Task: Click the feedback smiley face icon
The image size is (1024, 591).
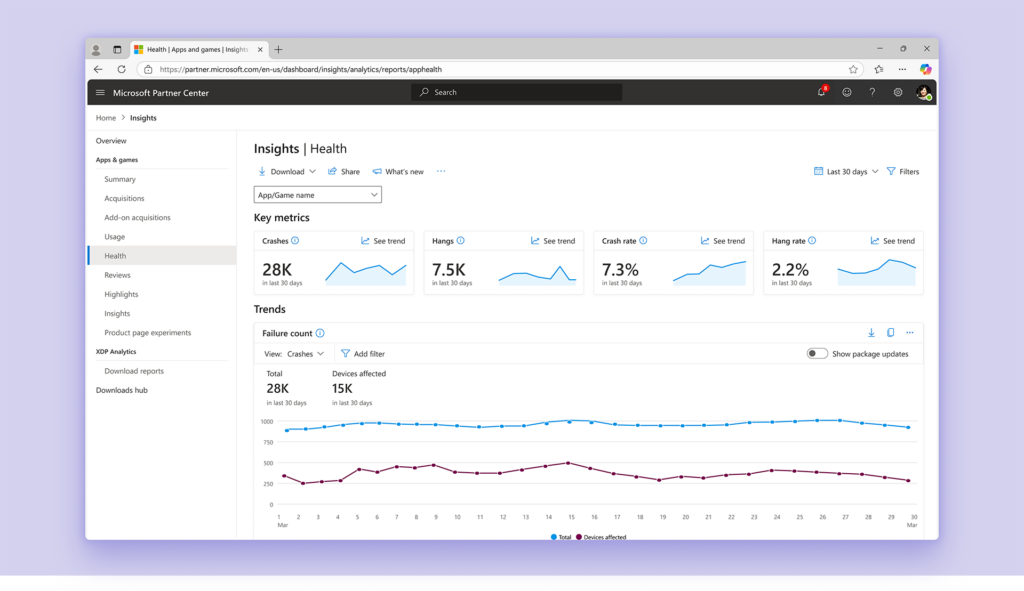Action: [x=847, y=92]
